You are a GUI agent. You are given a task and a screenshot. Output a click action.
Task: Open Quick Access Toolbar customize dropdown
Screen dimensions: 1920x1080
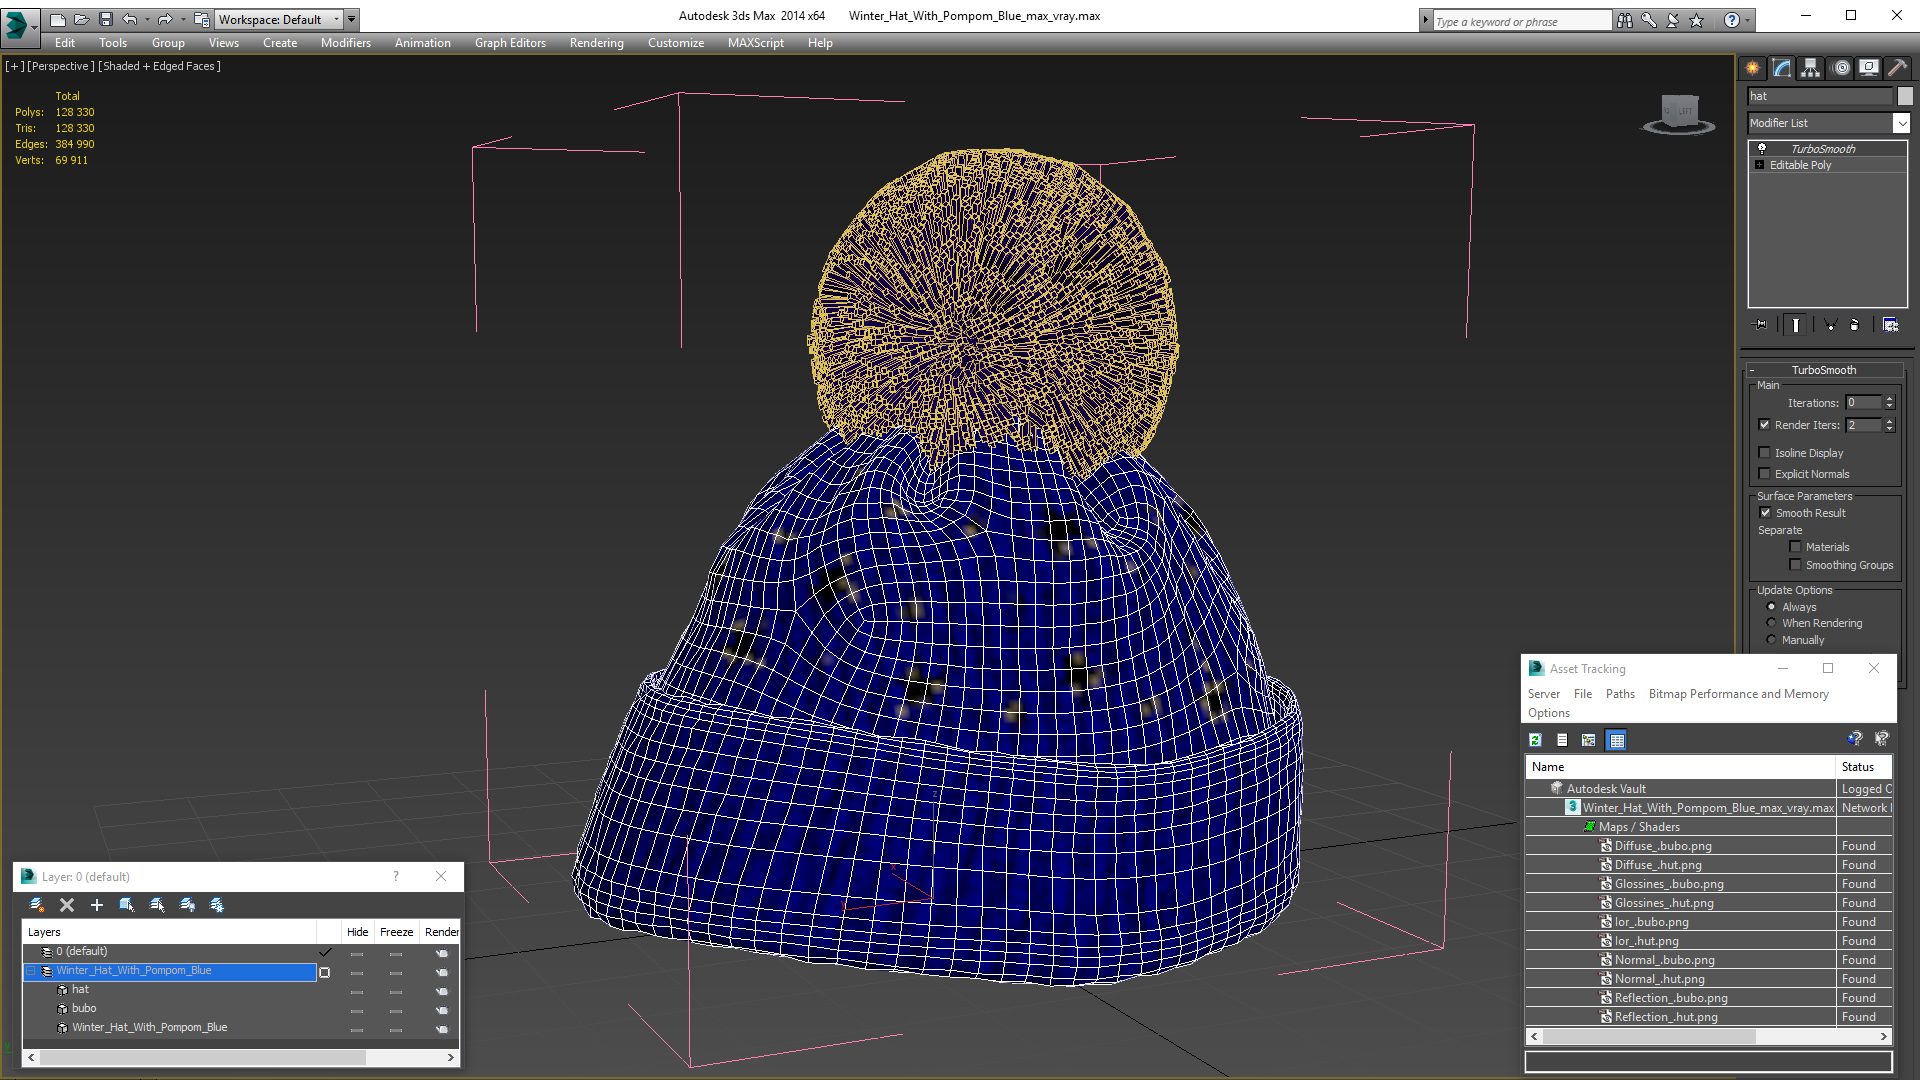(x=351, y=19)
